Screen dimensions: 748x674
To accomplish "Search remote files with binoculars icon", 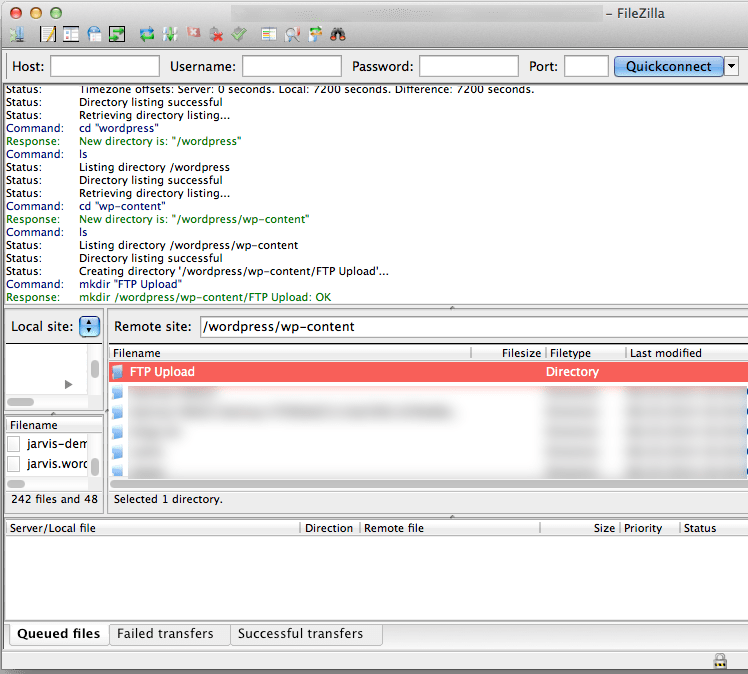I will coord(338,34).
